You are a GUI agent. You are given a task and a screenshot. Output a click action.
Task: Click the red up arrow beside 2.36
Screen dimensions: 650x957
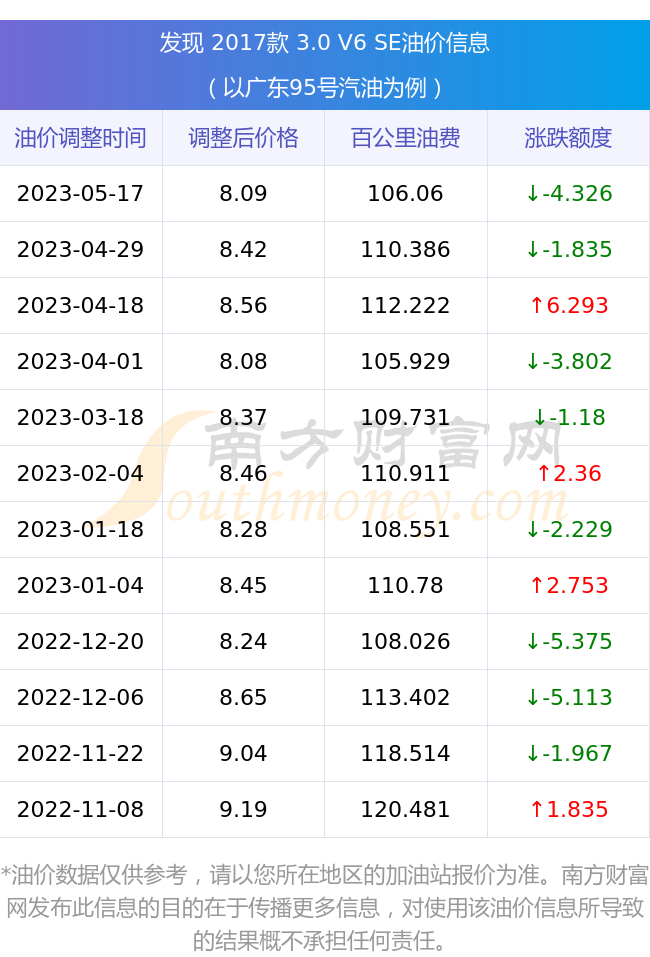click(x=543, y=473)
